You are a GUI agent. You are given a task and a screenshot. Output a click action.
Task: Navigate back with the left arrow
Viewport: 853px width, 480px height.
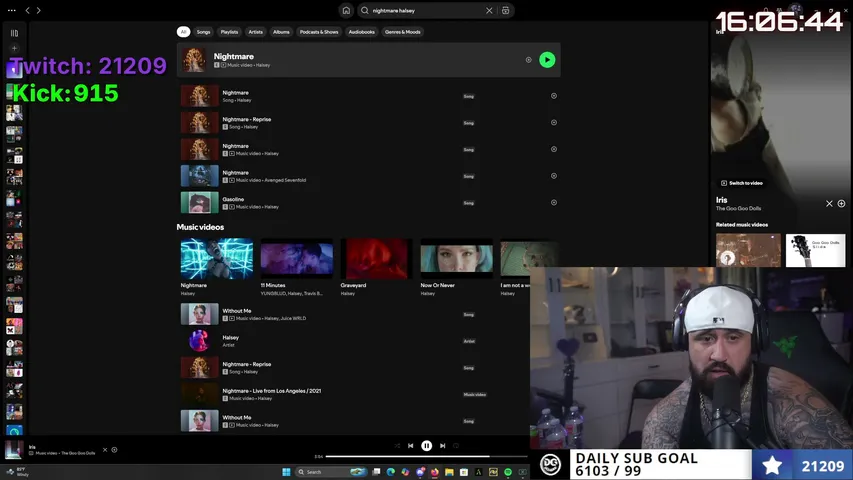(27, 10)
